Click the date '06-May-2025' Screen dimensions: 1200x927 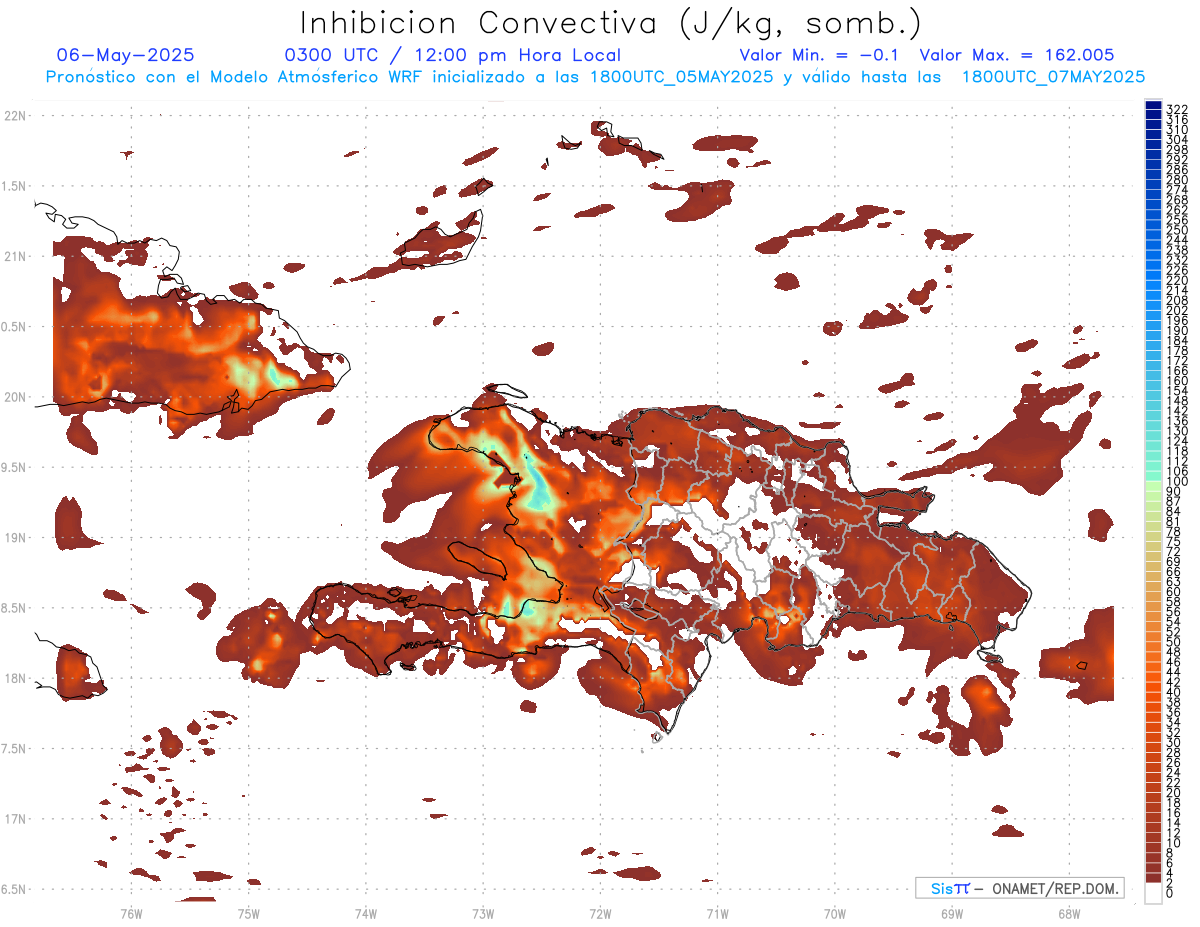[126, 55]
